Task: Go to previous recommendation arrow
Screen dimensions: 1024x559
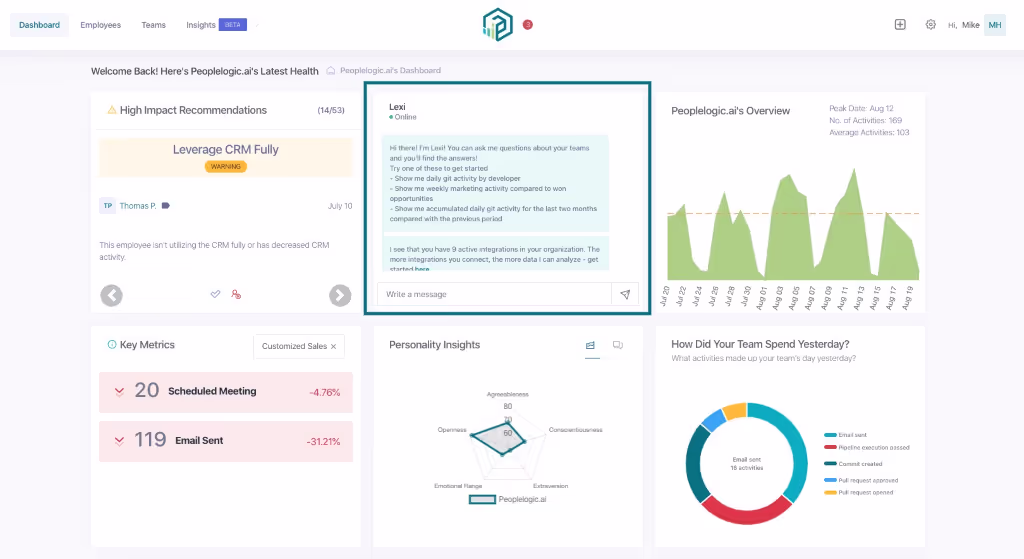Action: tap(112, 295)
